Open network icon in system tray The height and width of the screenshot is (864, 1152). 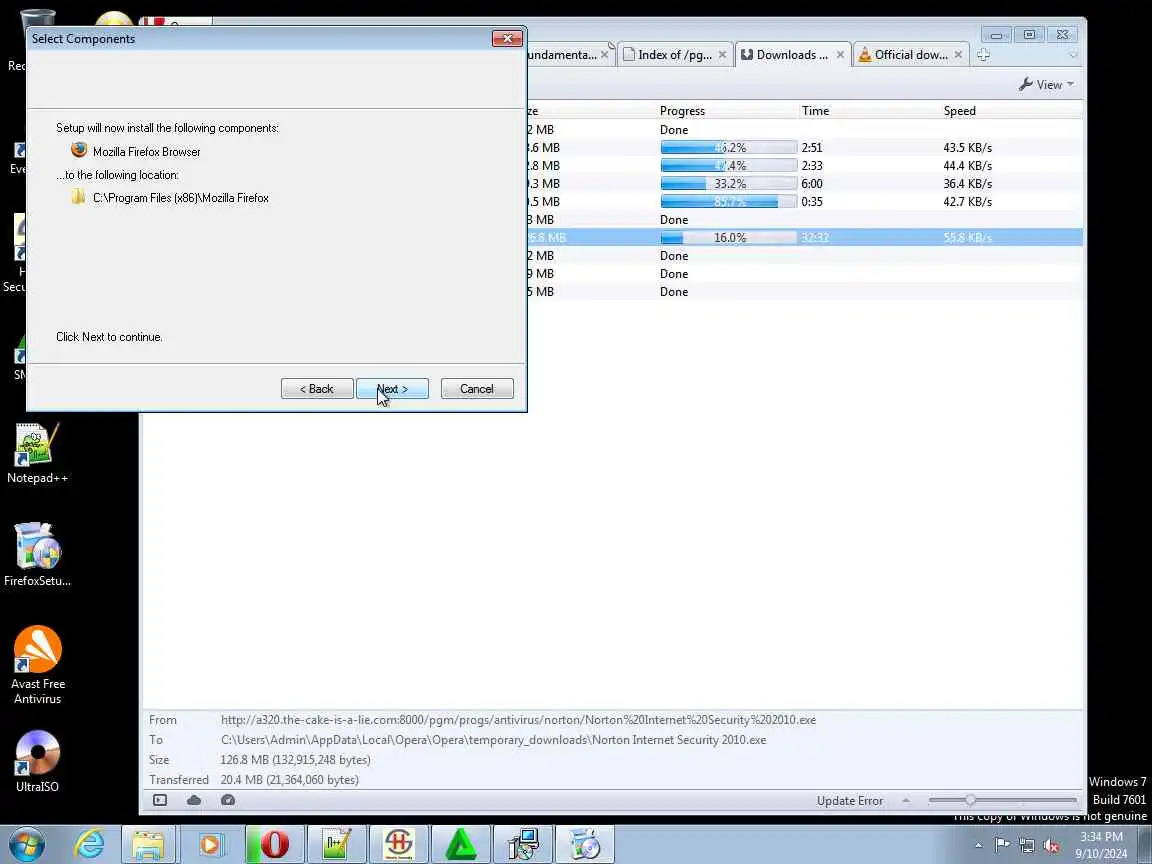pos(1027,845)
